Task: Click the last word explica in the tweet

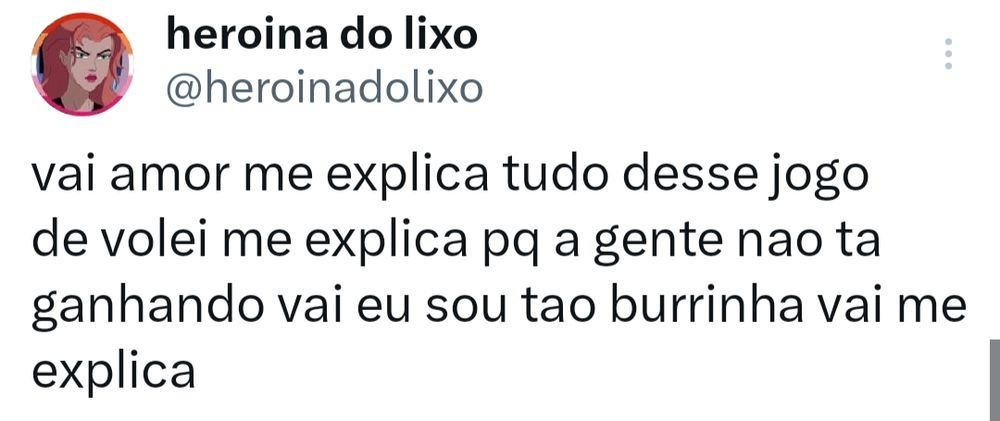Action: point(113,372)
